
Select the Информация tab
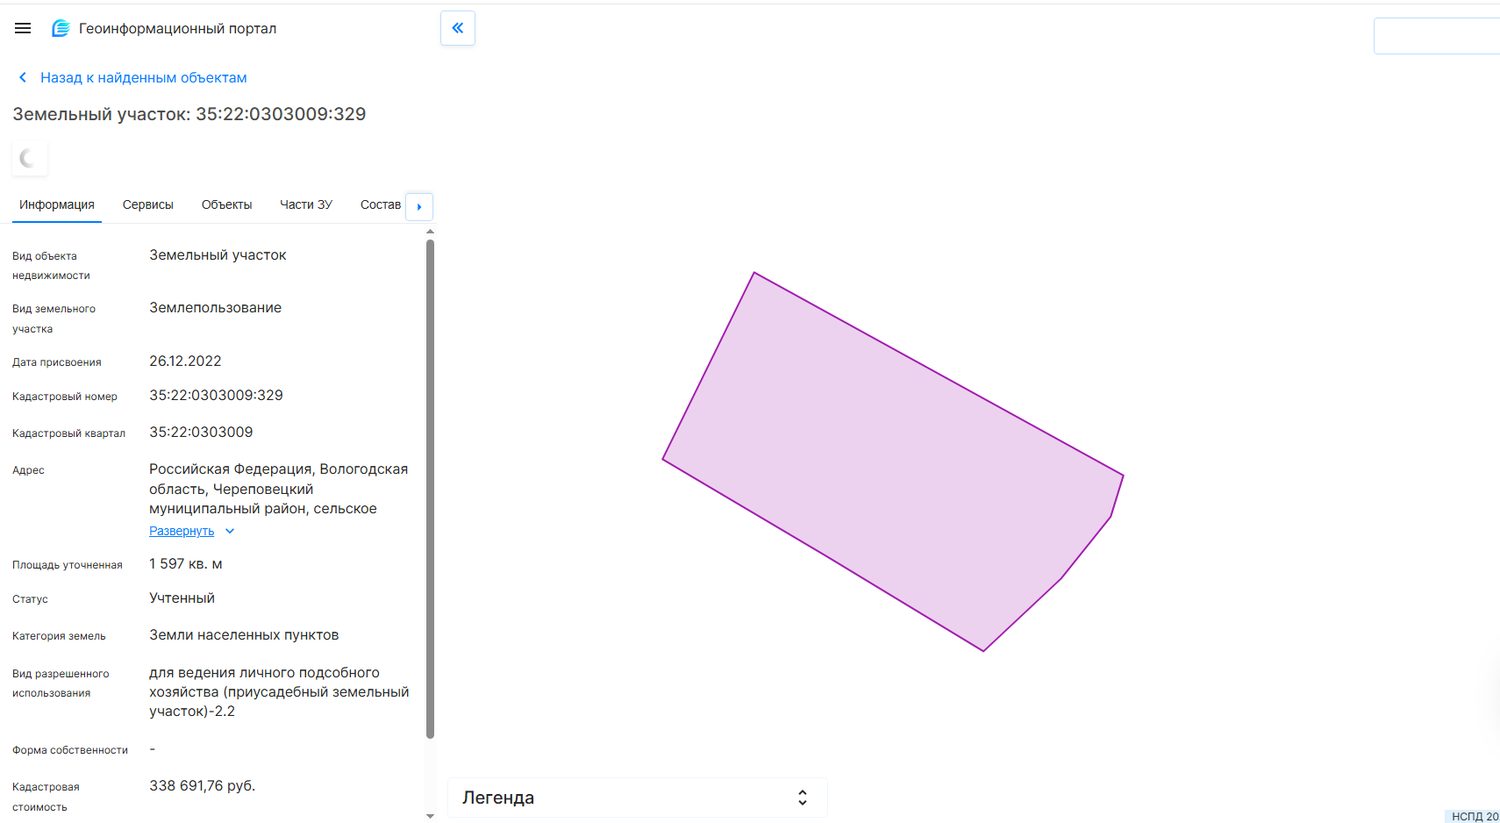coord(57,205)
